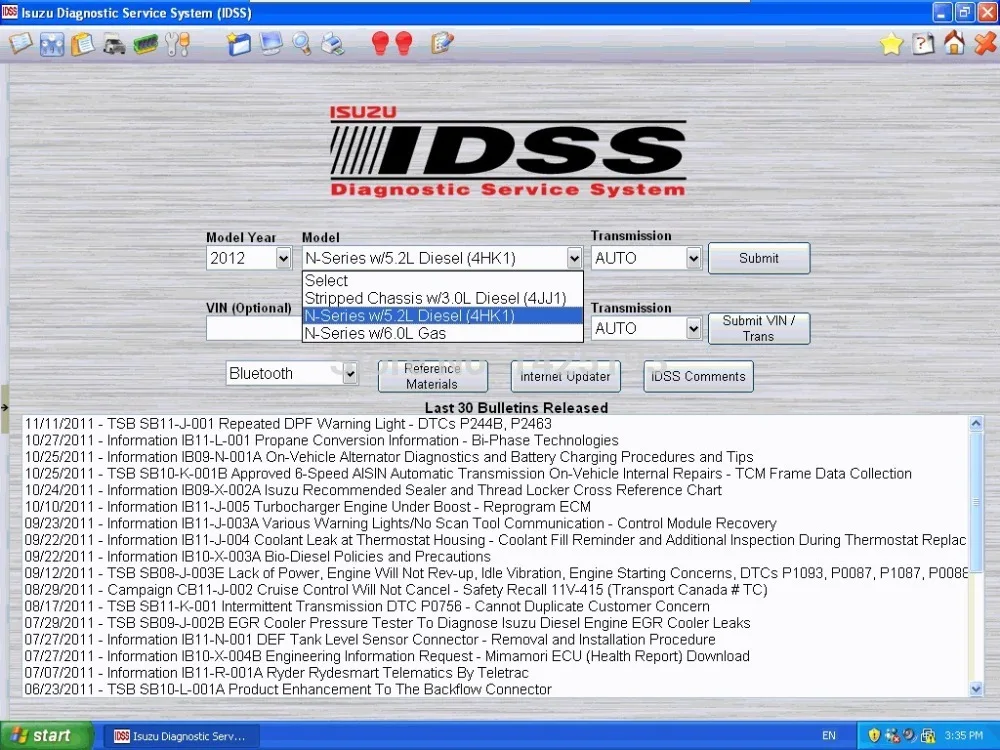This screenshot has height=750, width=1000.
Task: Choose N-Series w/5.2L Diesel (4HK1) option
Action: click(x=443, y=316)
